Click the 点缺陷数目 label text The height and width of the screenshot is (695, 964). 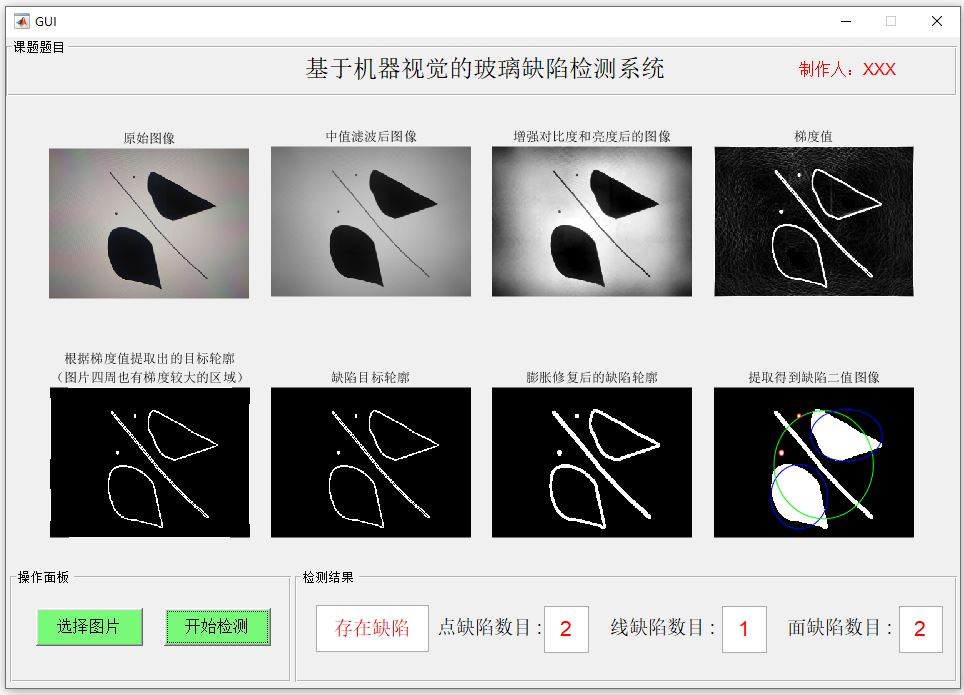click(490, 627)
